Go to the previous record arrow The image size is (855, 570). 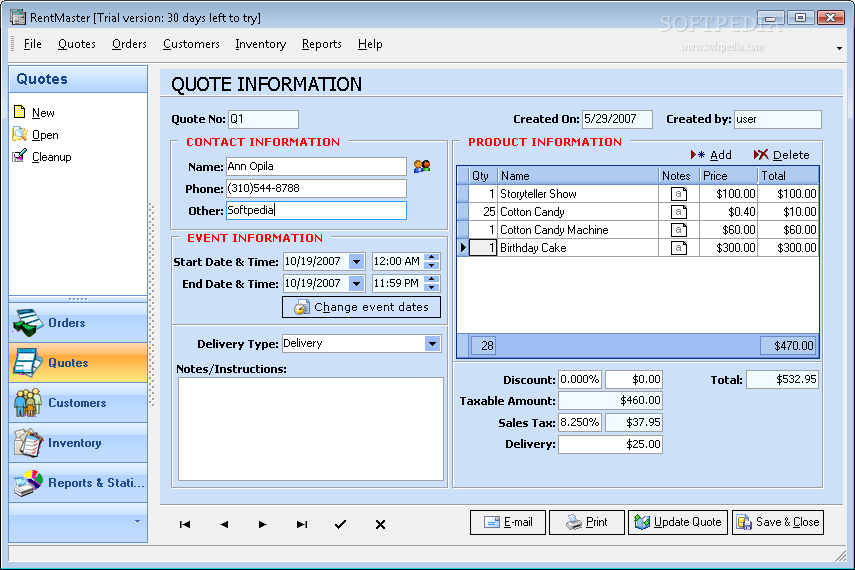pos(224,524)
